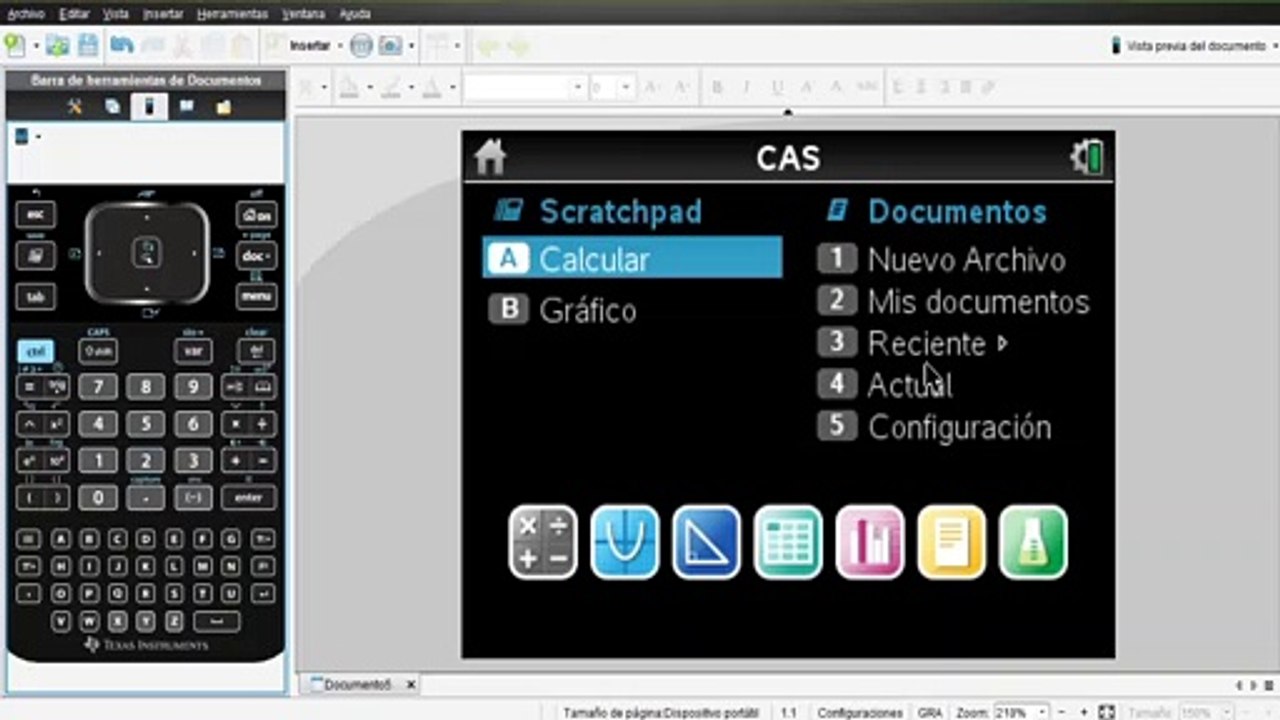Screen dimensions: 1280x720
Task: Open the page sorter icon in the Documents toolbar
Action: [x=112, y=107]
